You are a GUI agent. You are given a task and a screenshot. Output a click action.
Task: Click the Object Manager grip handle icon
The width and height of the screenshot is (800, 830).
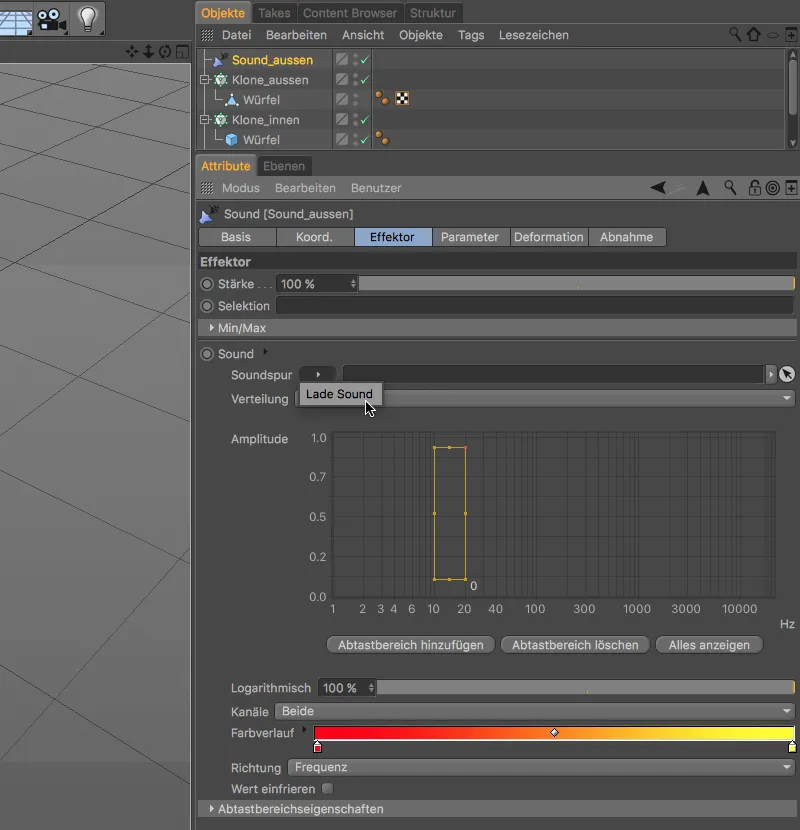tap(207, 35)
